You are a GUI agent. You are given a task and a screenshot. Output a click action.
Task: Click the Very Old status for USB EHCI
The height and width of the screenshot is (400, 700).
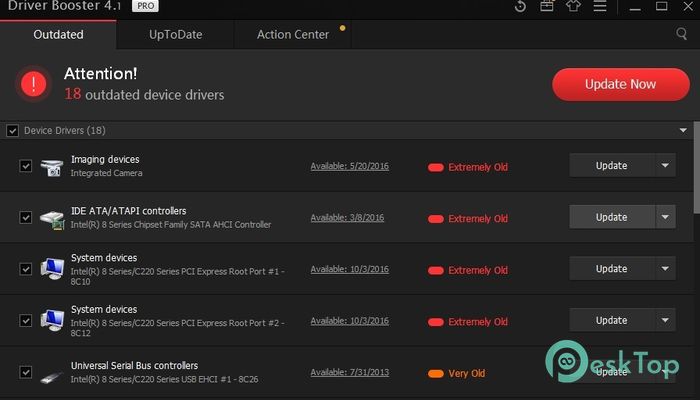coord(456,373)
